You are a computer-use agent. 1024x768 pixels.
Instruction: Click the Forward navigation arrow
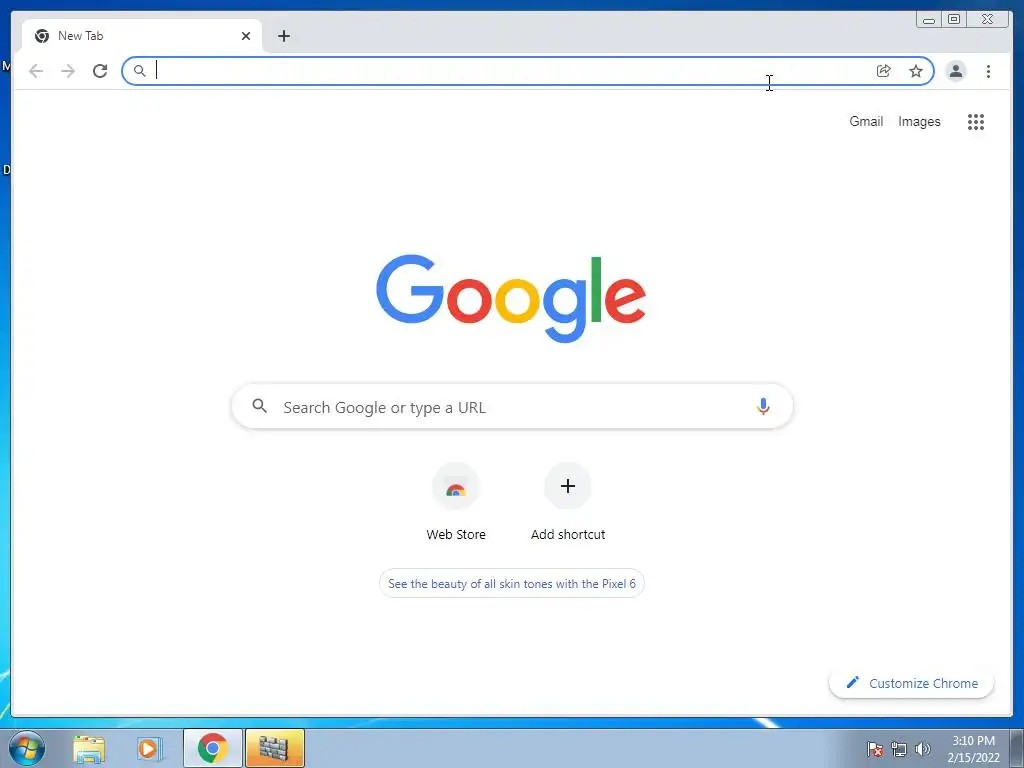68,71
